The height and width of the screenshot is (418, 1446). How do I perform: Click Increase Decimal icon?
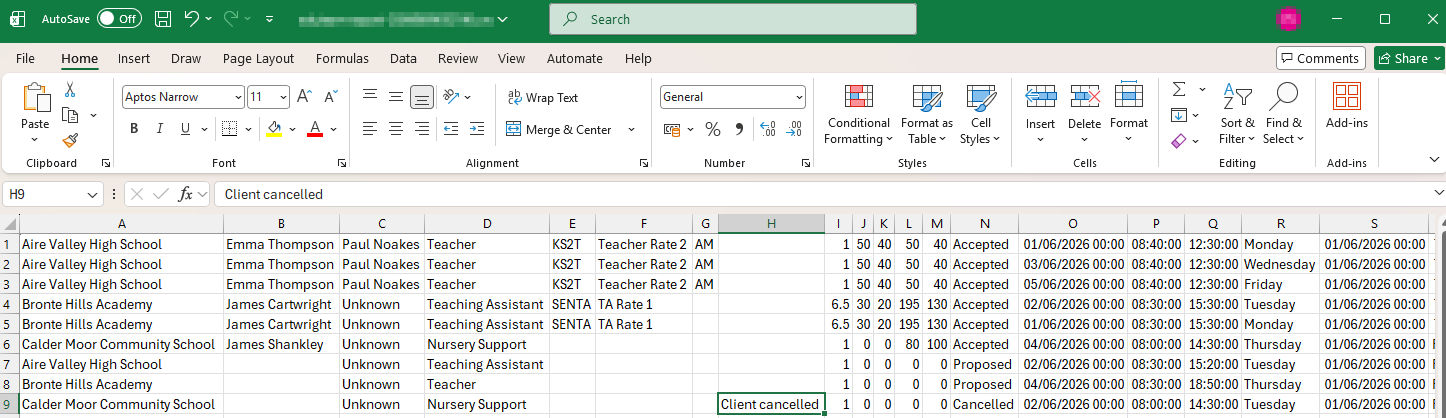768,129
